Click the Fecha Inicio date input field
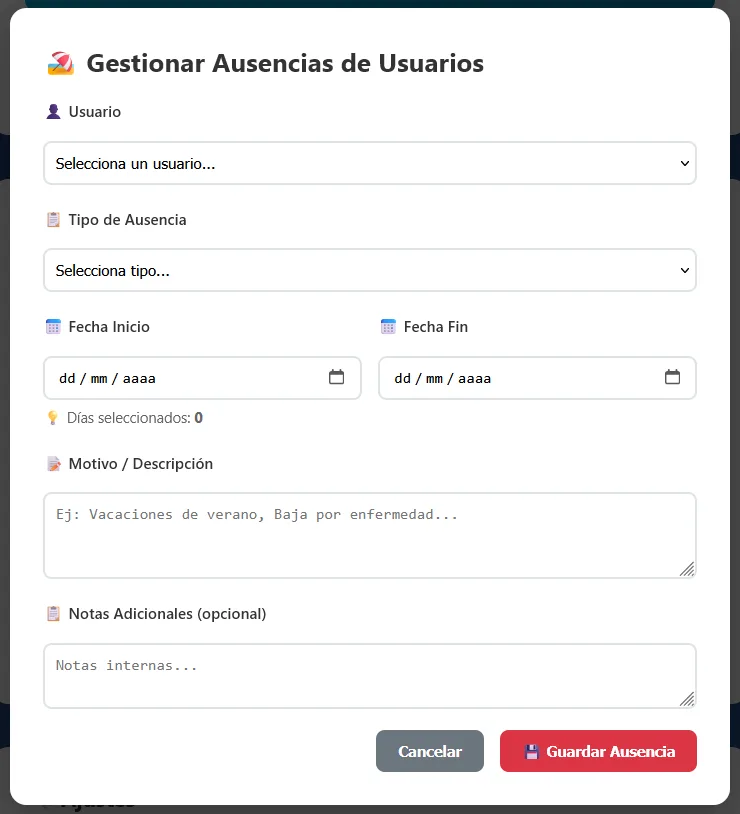 pyautogui.click(x=150, y=378)
